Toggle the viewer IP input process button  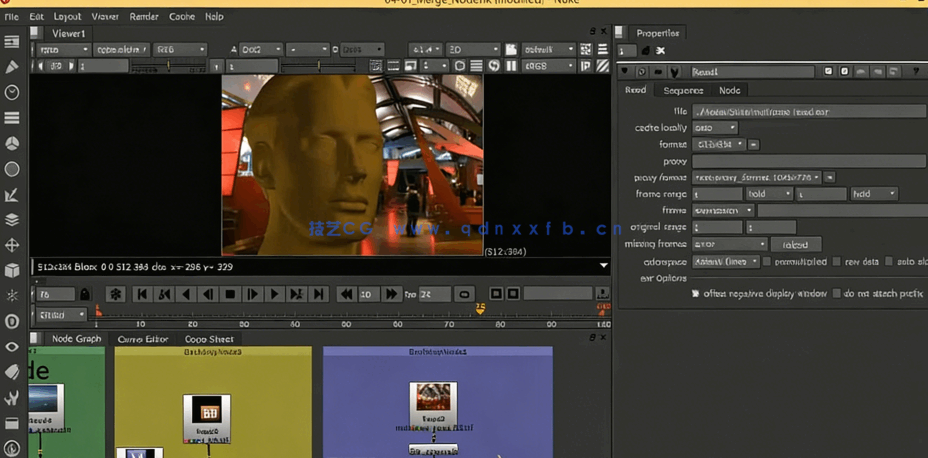tap(586, 66)
